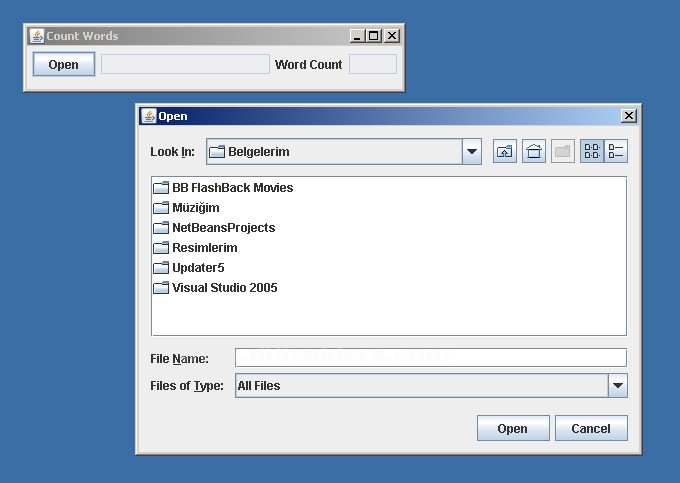This screenshot has height=483, width=680.
Task: Expand the Look In dropdown arrow
Action: [x=472, y=152]
